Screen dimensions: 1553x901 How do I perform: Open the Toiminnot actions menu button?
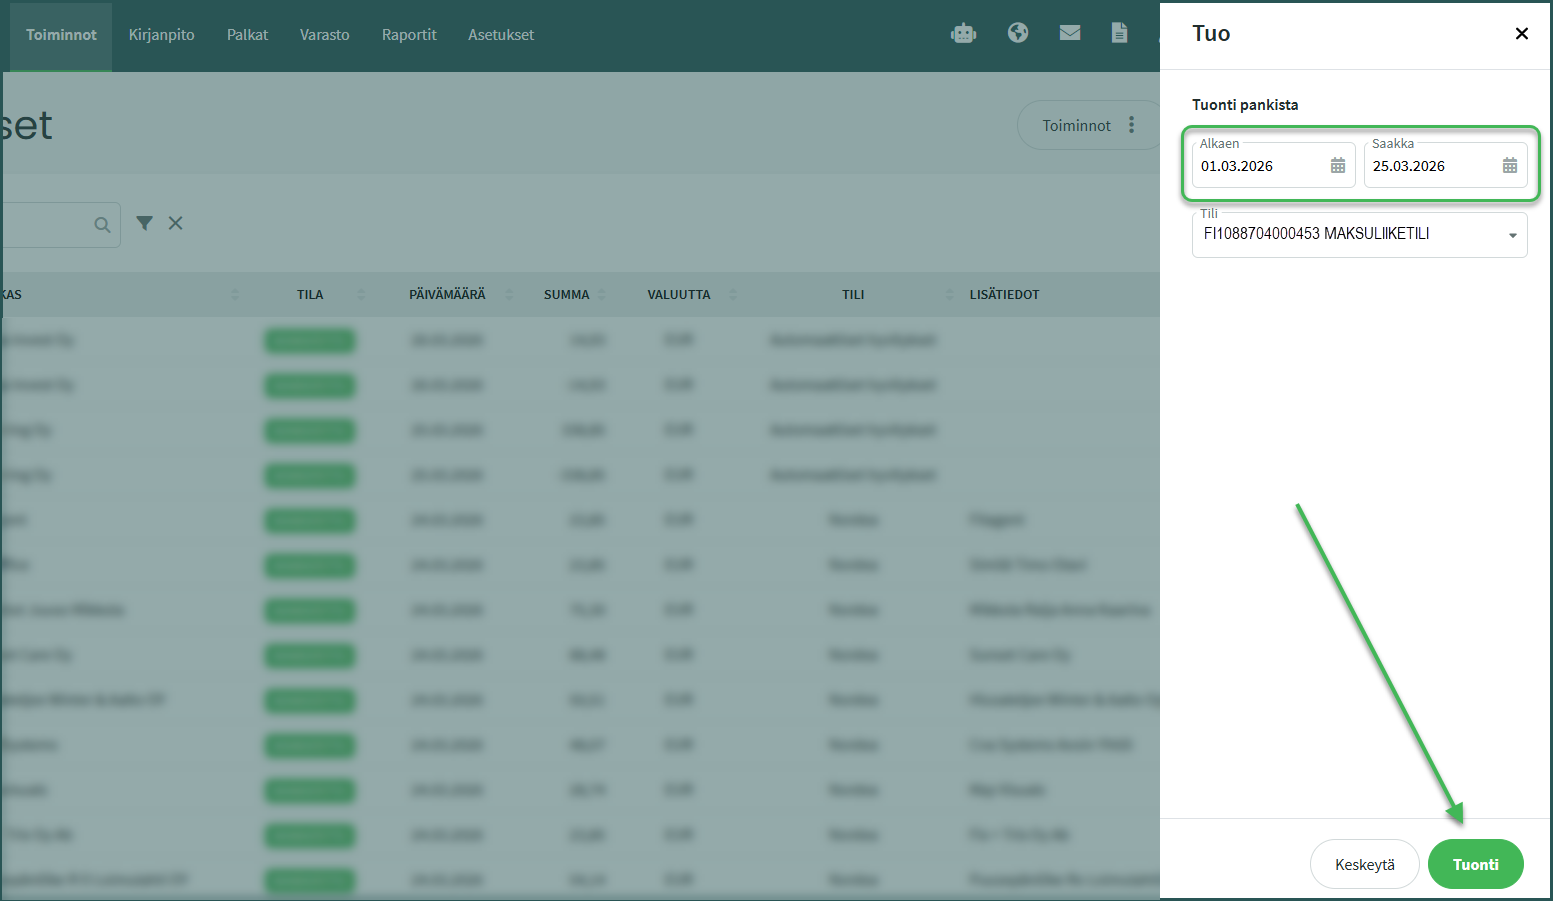coord(1088,125)
